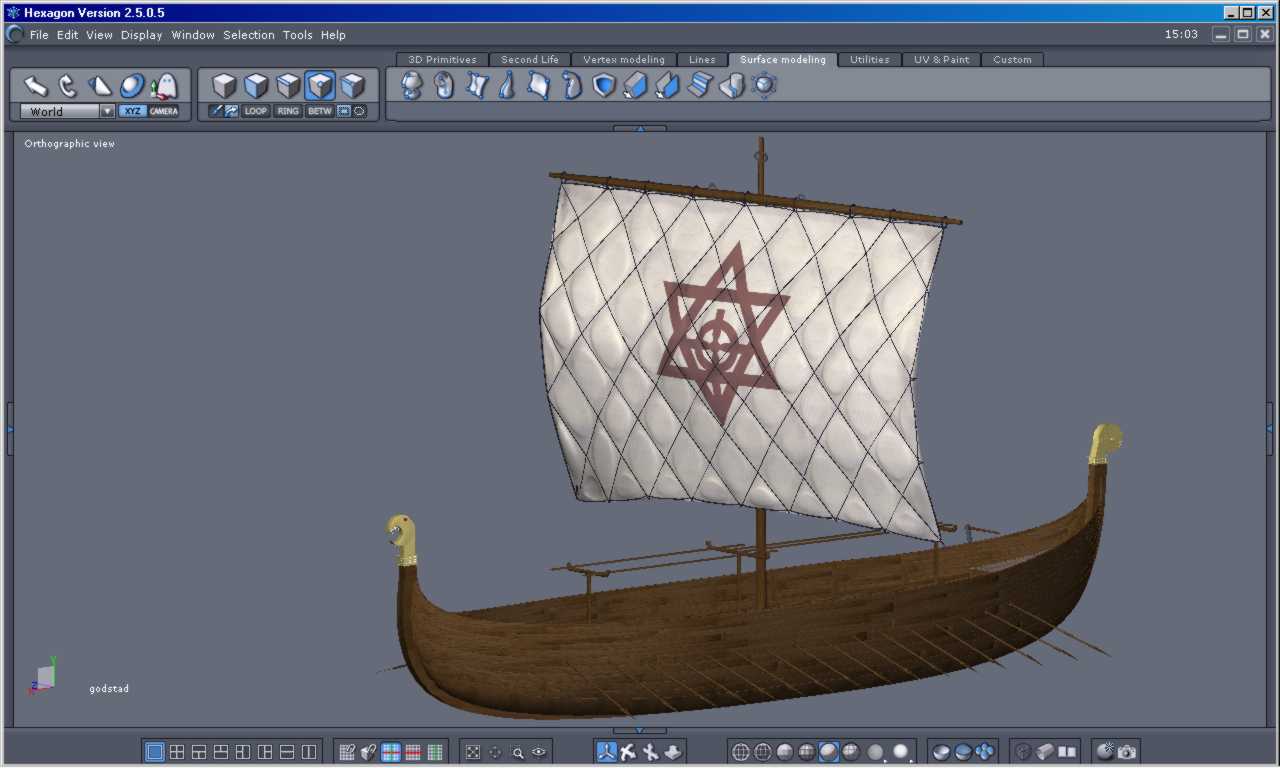1280x768 pixels.
Task: Switch to the UV & Paint tab
Action: [x=941, y=60]
